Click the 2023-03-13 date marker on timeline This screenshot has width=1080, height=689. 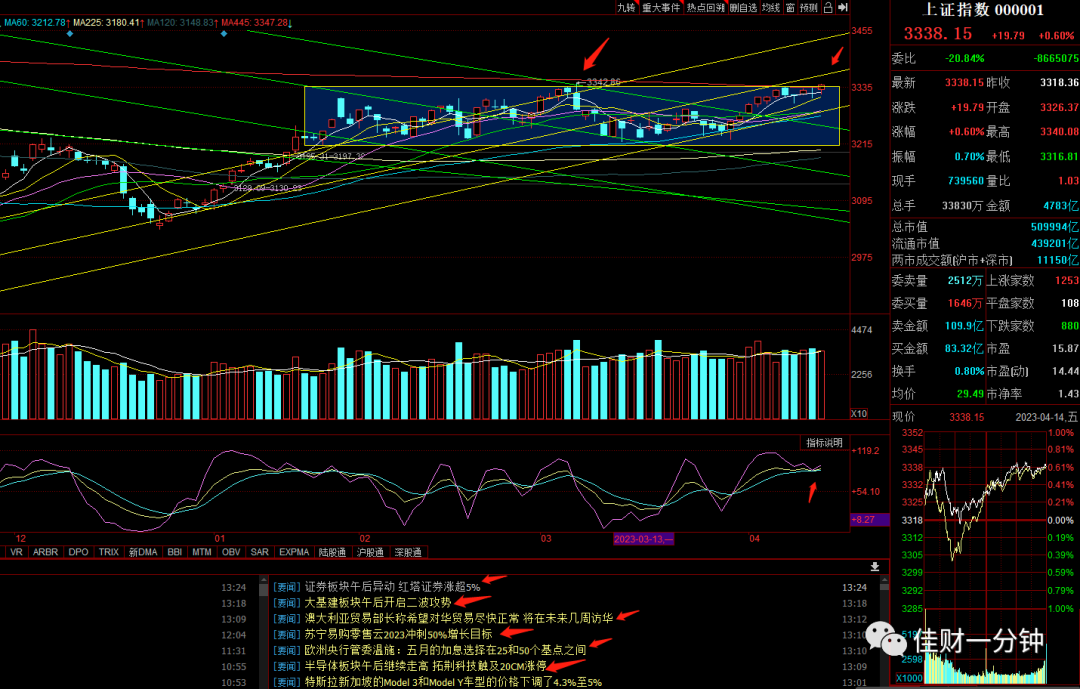click(x=643, y=539)
